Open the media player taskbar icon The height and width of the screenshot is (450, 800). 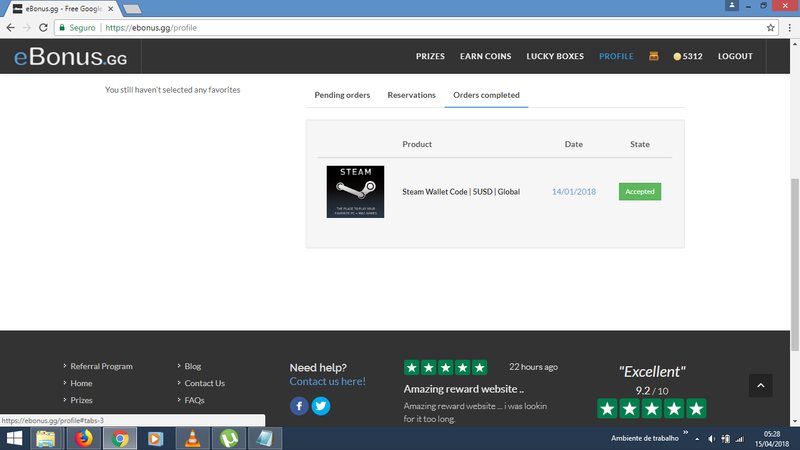[156, 439]
